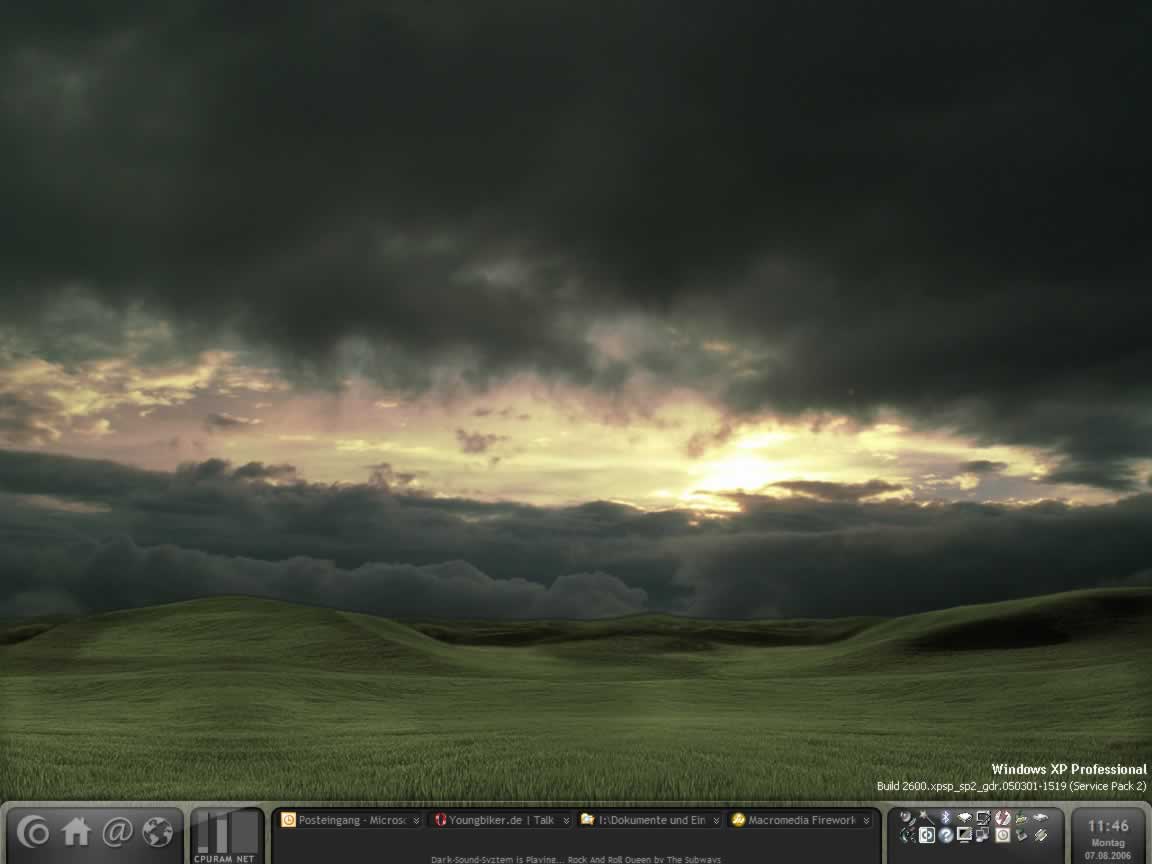This screenshot has width=1152, height=864.
Task: Expand the Posteingang task chevron
Action: [x=416, y=821]
